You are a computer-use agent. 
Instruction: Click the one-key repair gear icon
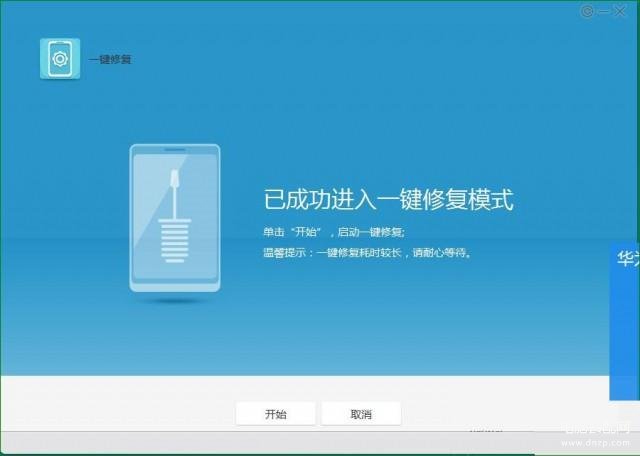(x=59, y=59)
